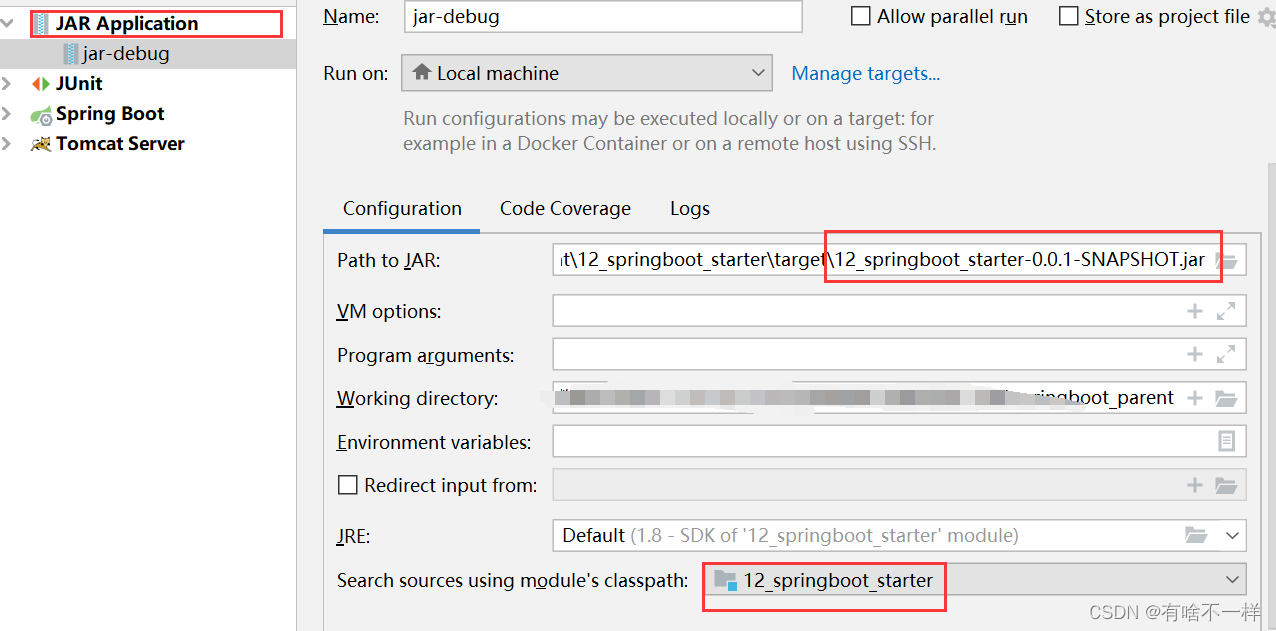Click the JUnit configuration type icon
1276x631 pixels.
(40, 83)
